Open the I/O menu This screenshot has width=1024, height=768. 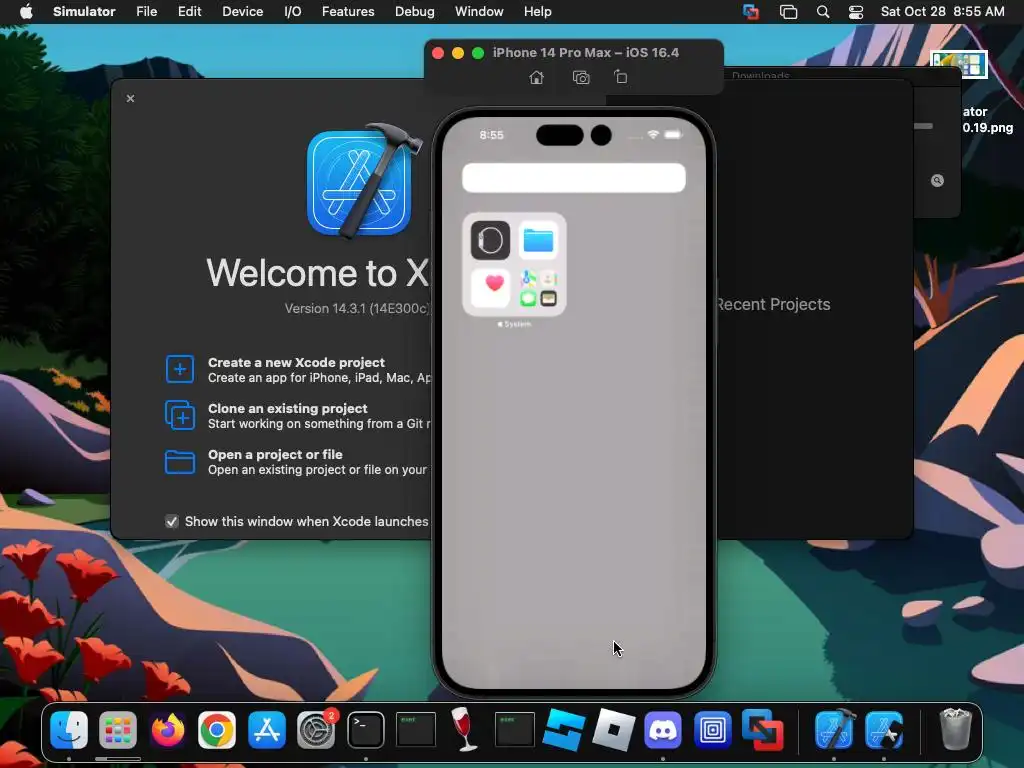point(293,12)
